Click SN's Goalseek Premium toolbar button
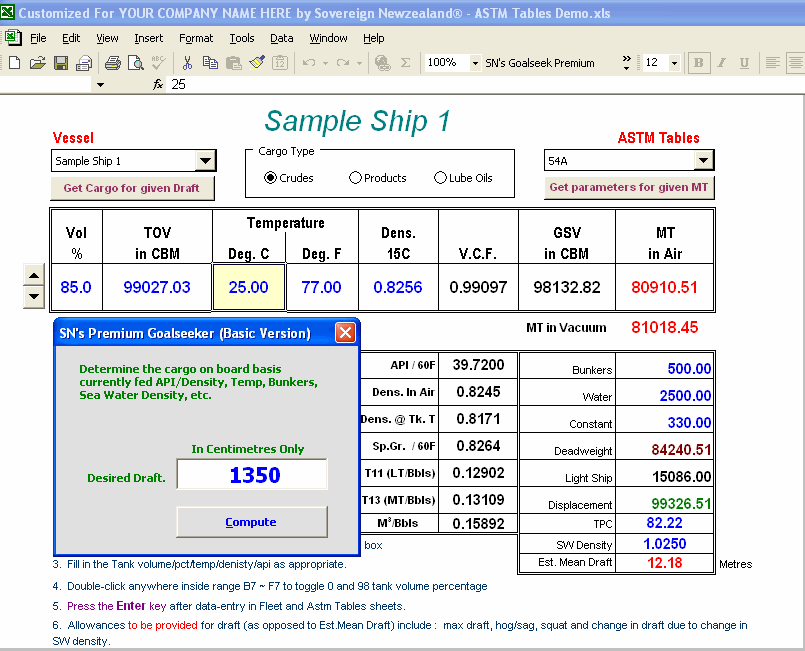This screenshot has width=805, height=651. [x=540, y=63]
